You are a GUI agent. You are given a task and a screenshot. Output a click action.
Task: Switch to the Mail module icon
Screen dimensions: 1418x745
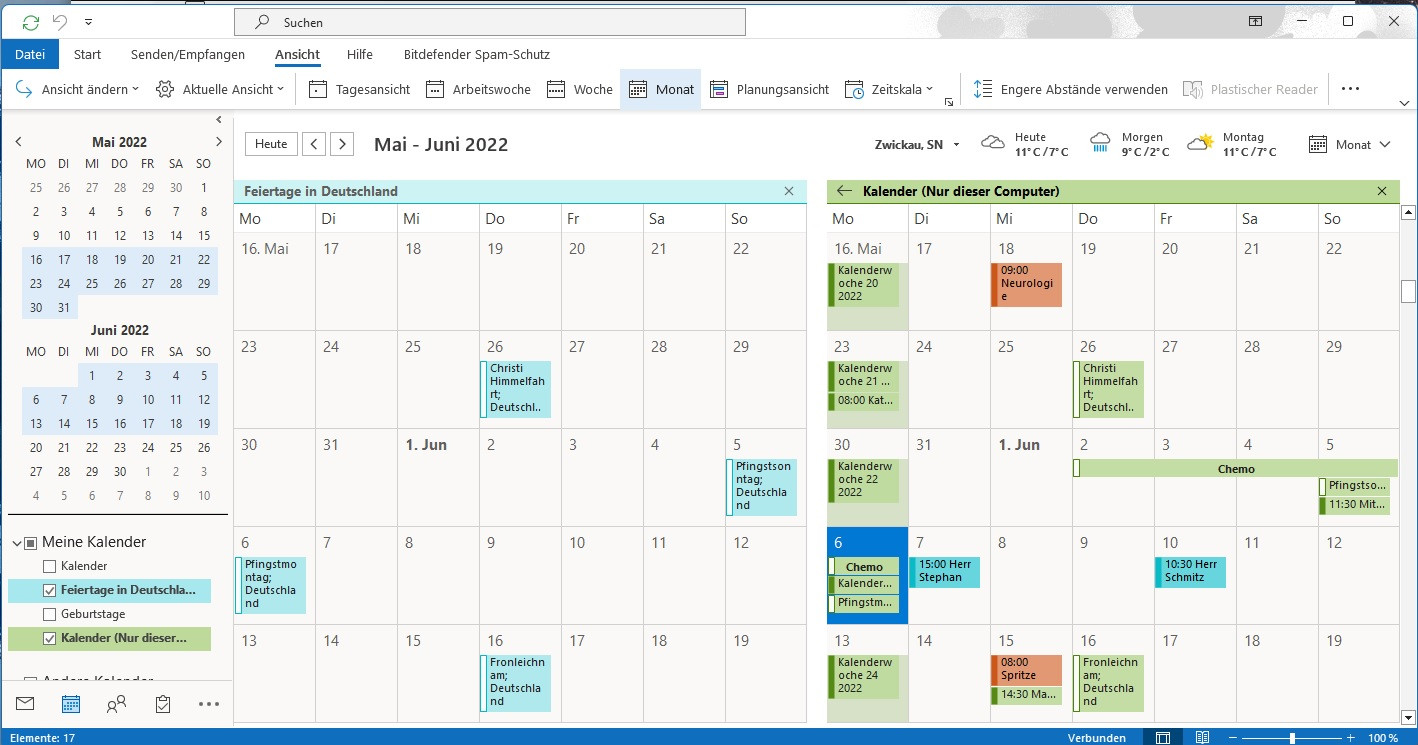[x=25, y=704]
